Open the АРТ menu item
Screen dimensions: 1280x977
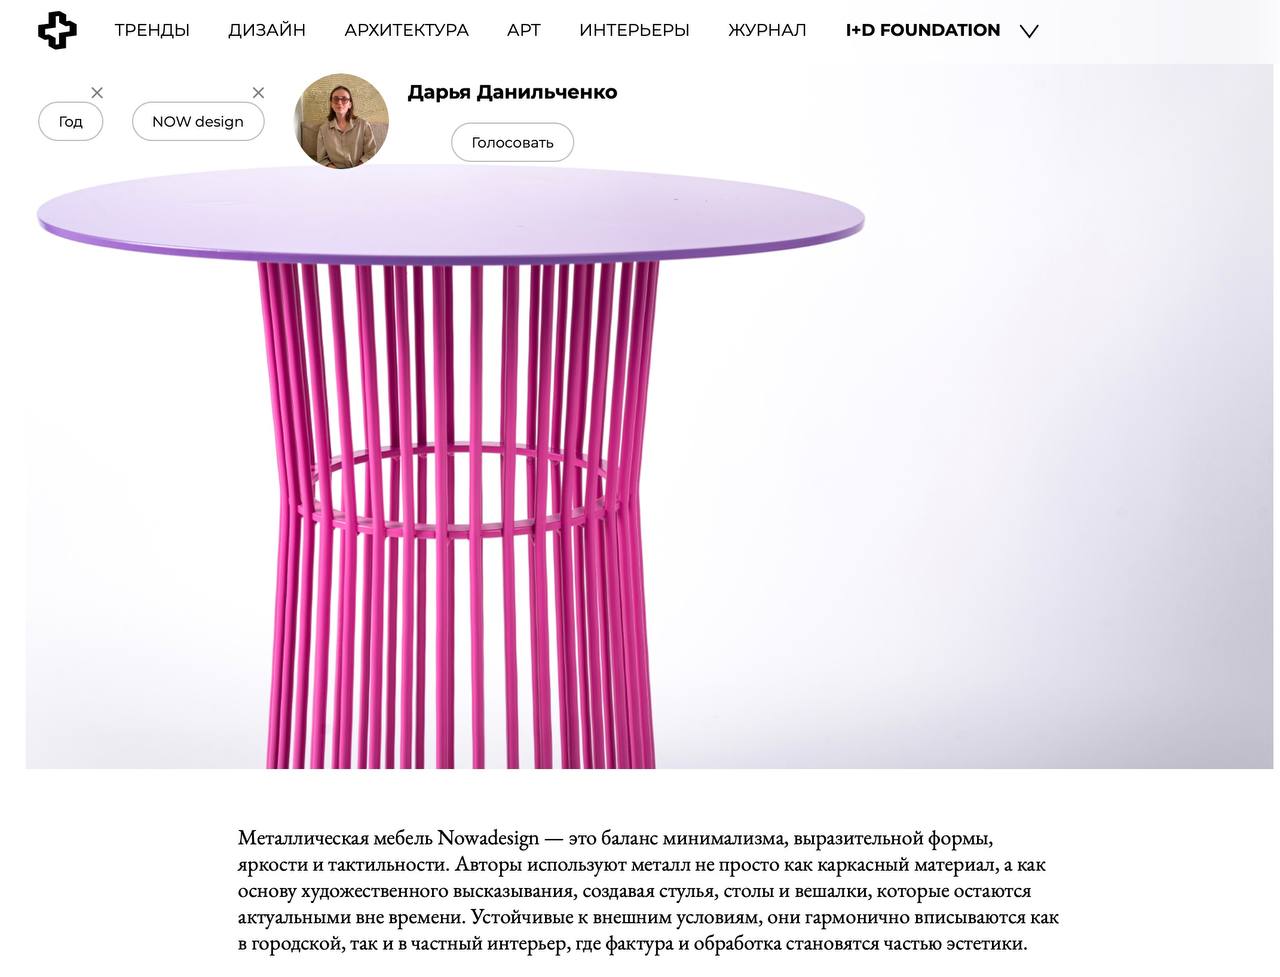pos(524,30)
